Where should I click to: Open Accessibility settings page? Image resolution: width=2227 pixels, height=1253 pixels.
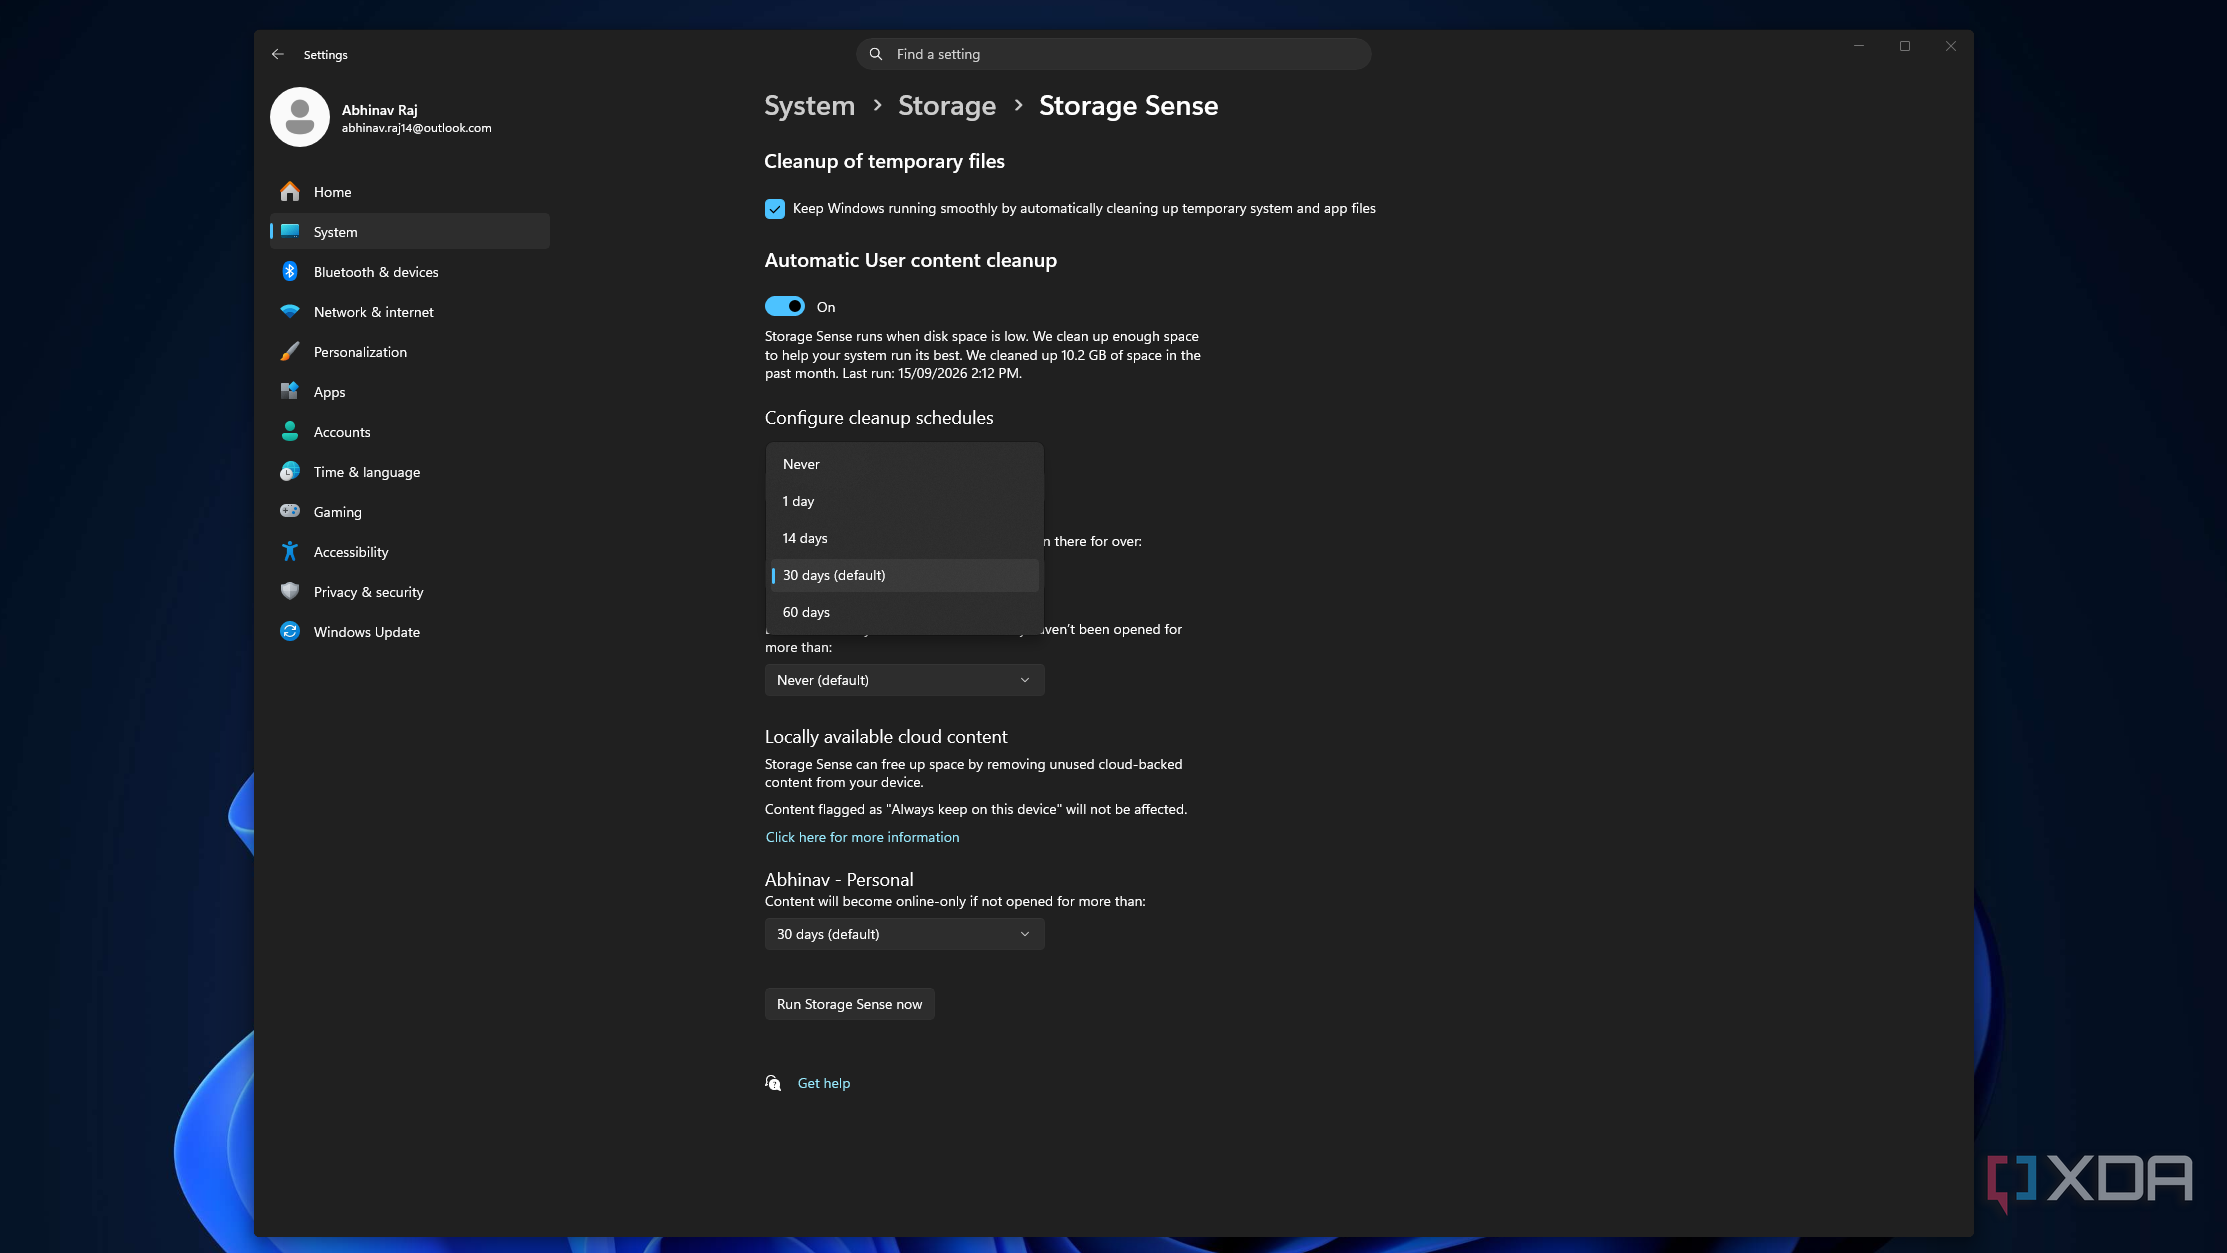click(x=409, y=551)
